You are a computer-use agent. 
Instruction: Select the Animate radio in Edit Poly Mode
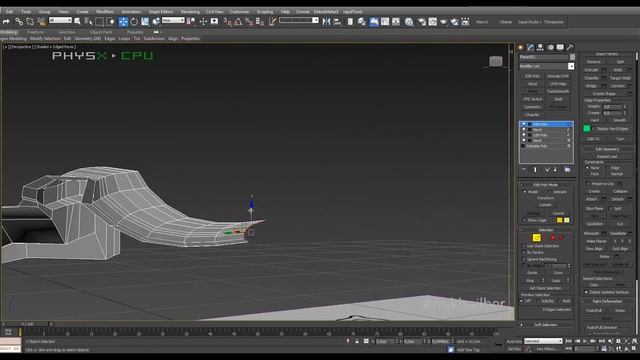pos(549,192)
